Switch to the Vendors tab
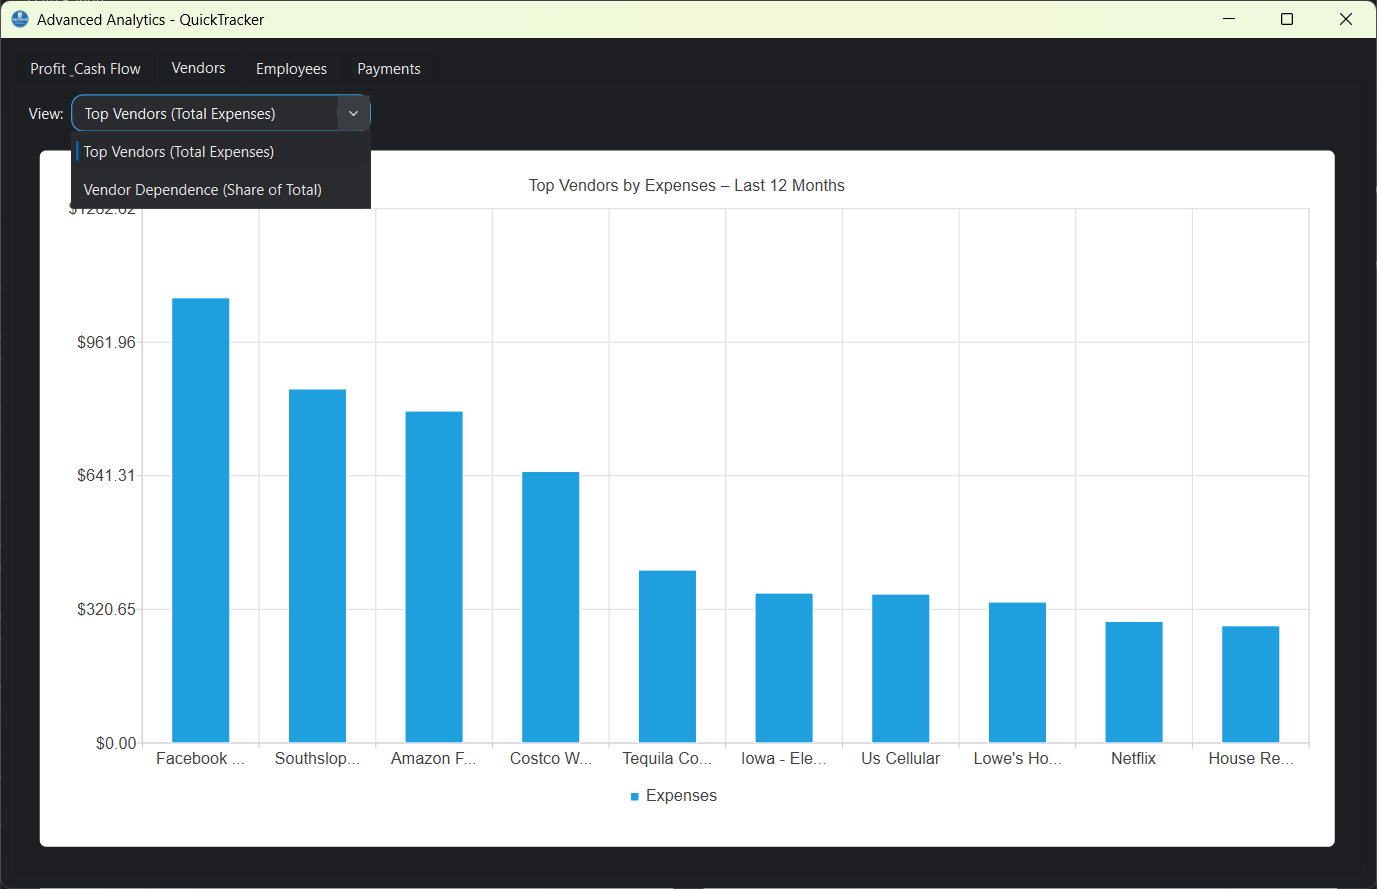Image resolution: width=1377 pixels, height=889 pixels. 198,68
